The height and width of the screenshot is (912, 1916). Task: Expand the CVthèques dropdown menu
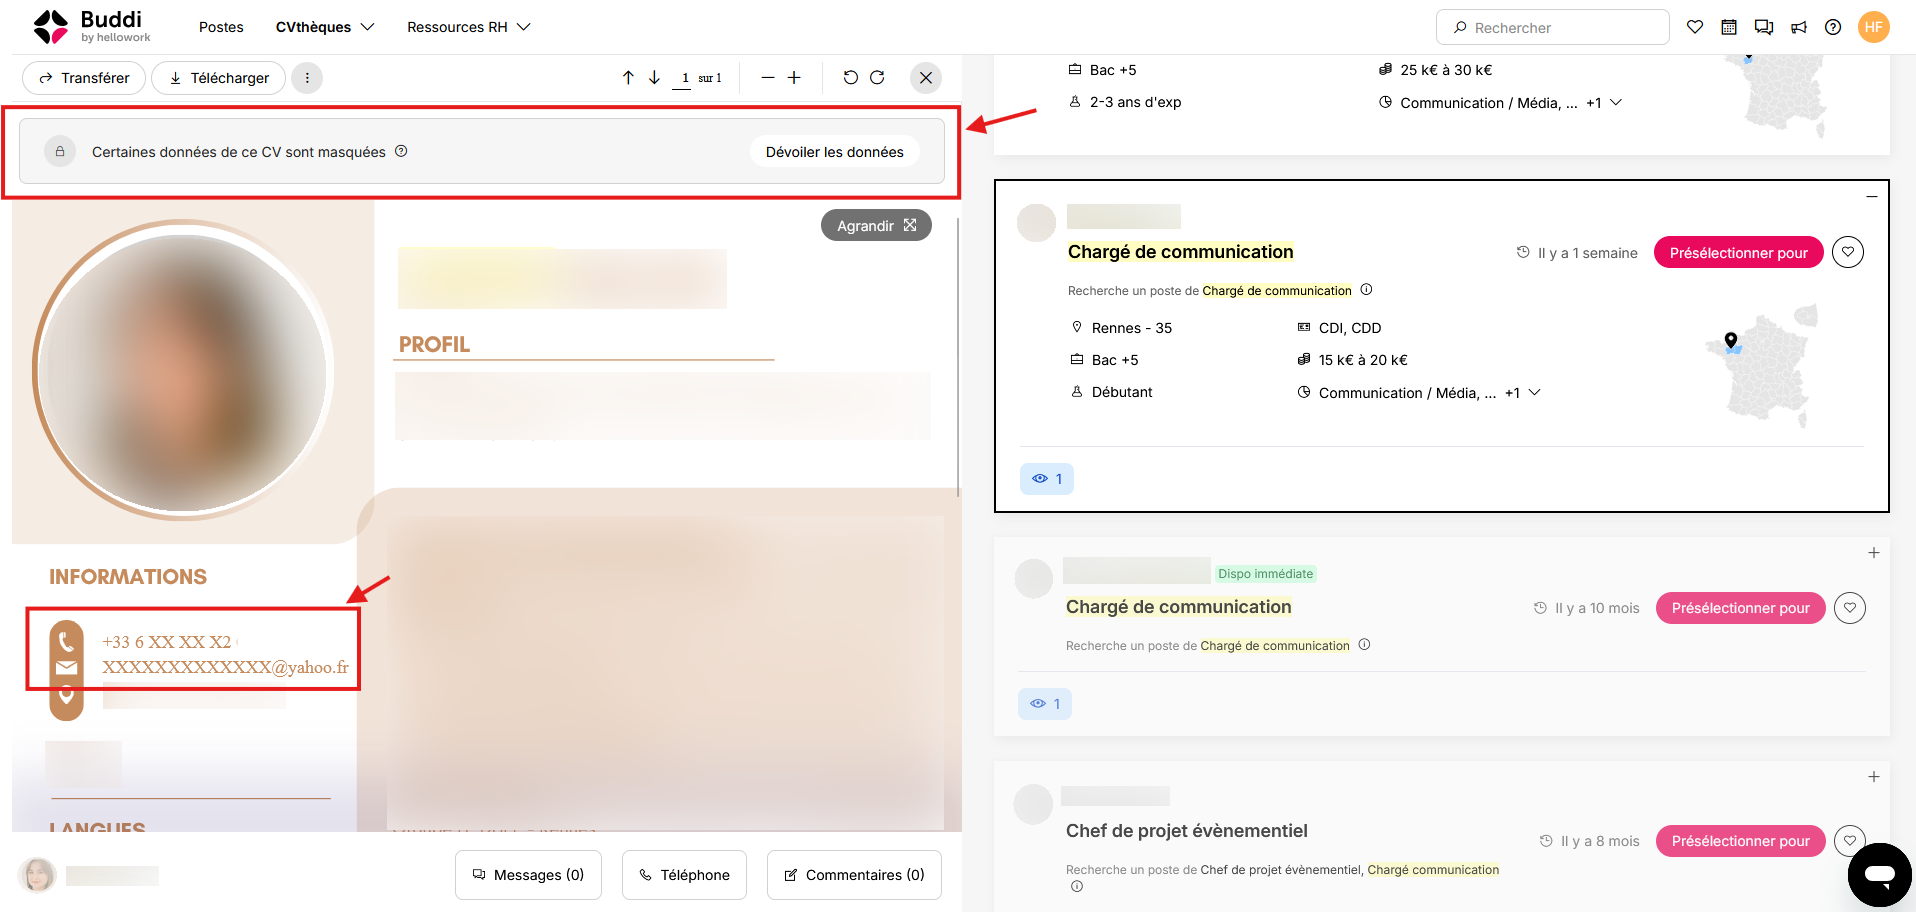(325, 27)
